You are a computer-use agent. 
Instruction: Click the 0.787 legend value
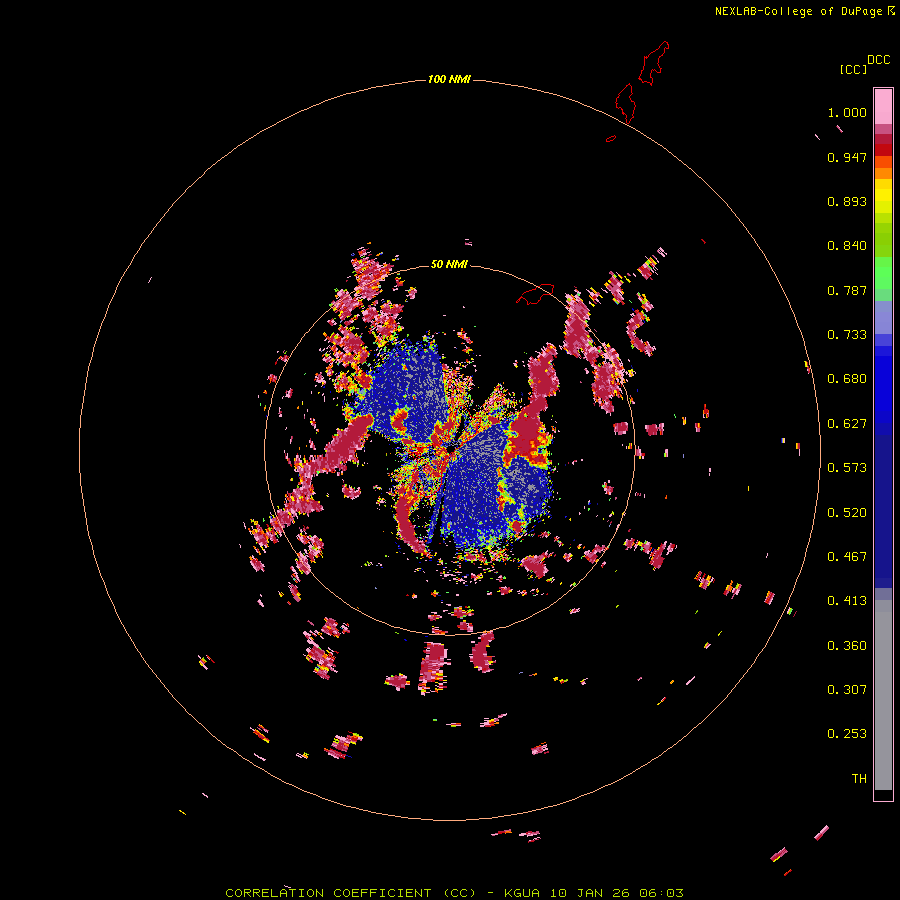point(847,290)
